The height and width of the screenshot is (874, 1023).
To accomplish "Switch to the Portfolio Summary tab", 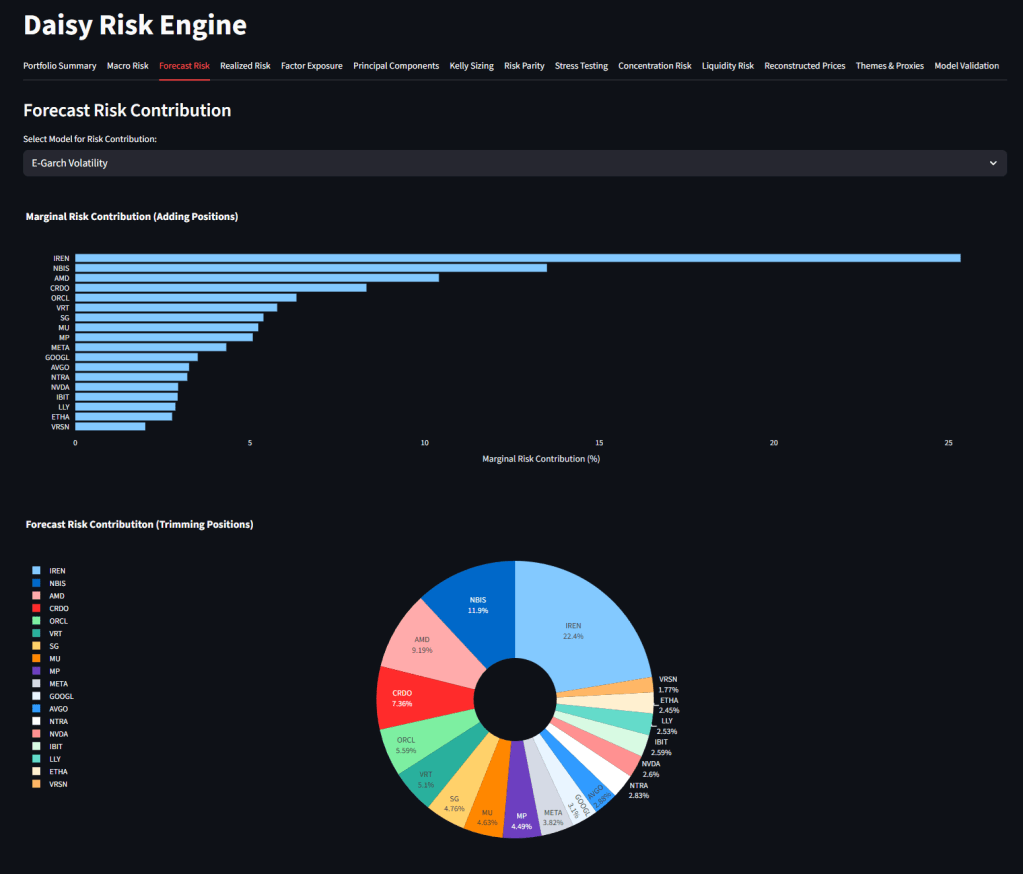I will 60,66.
